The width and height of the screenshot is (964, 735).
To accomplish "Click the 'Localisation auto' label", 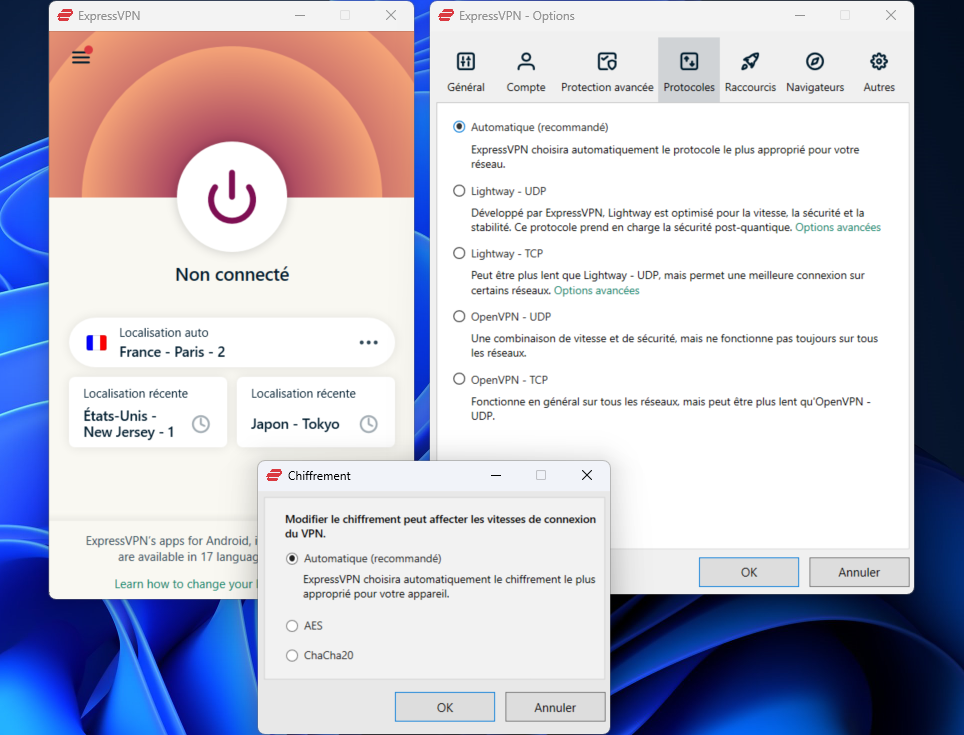I will 164,332.
